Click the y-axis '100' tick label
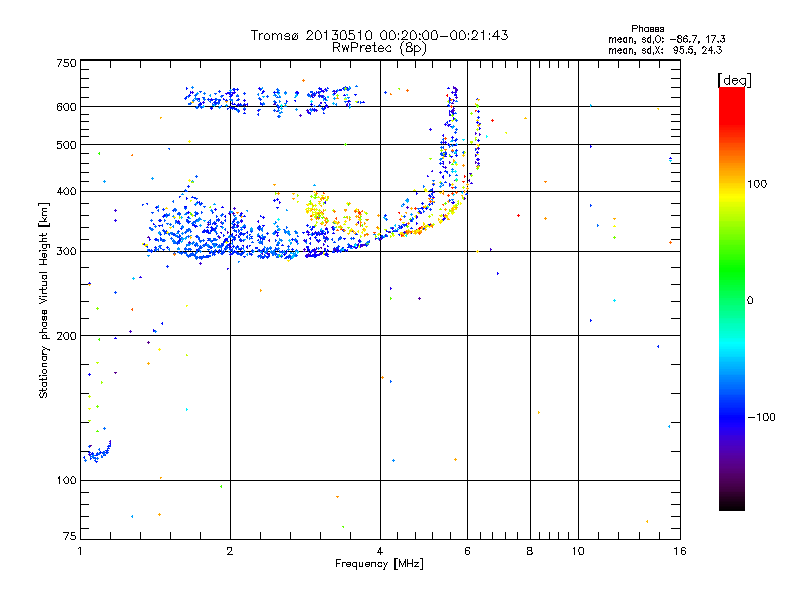The image size is (800, 600). [x=66, y=481]
